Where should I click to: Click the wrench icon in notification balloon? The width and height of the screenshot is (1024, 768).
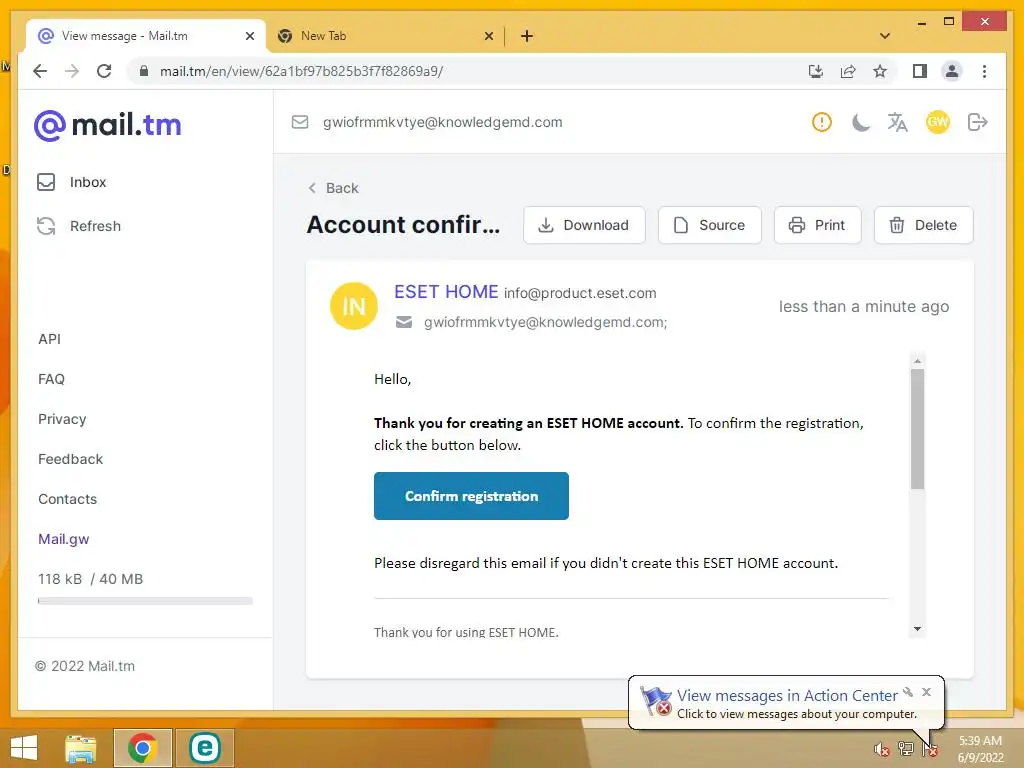(x=908, y=692)
